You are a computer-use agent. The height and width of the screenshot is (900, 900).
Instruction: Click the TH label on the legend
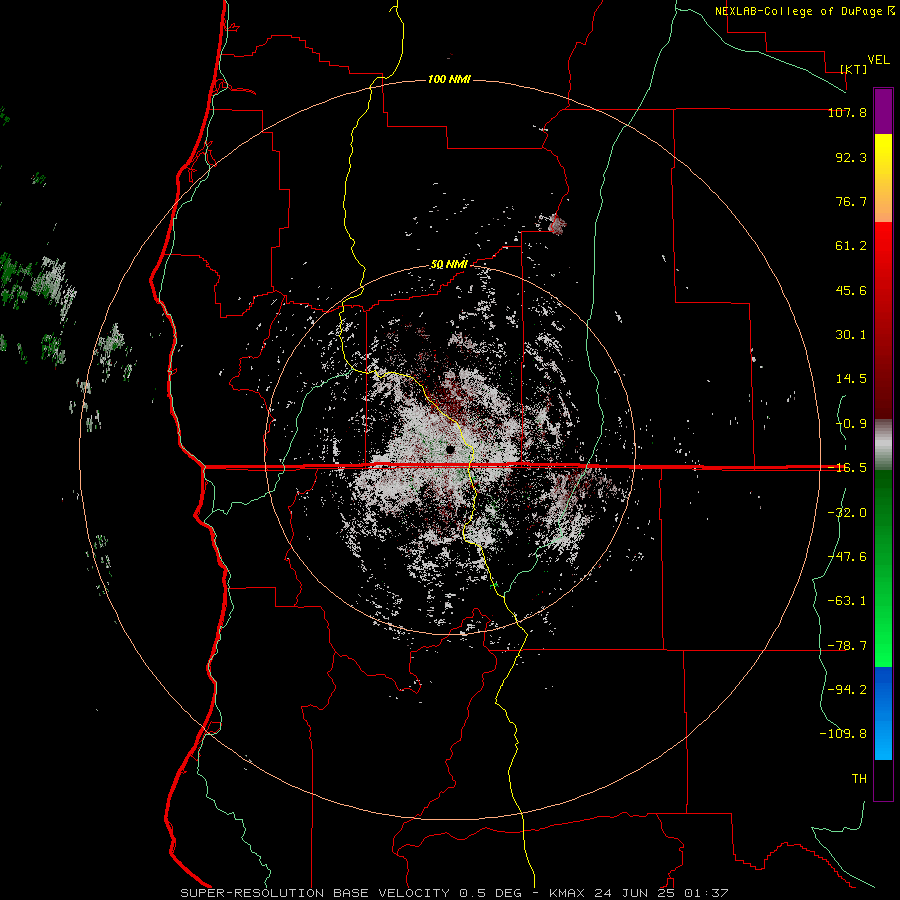coord(859,778)
